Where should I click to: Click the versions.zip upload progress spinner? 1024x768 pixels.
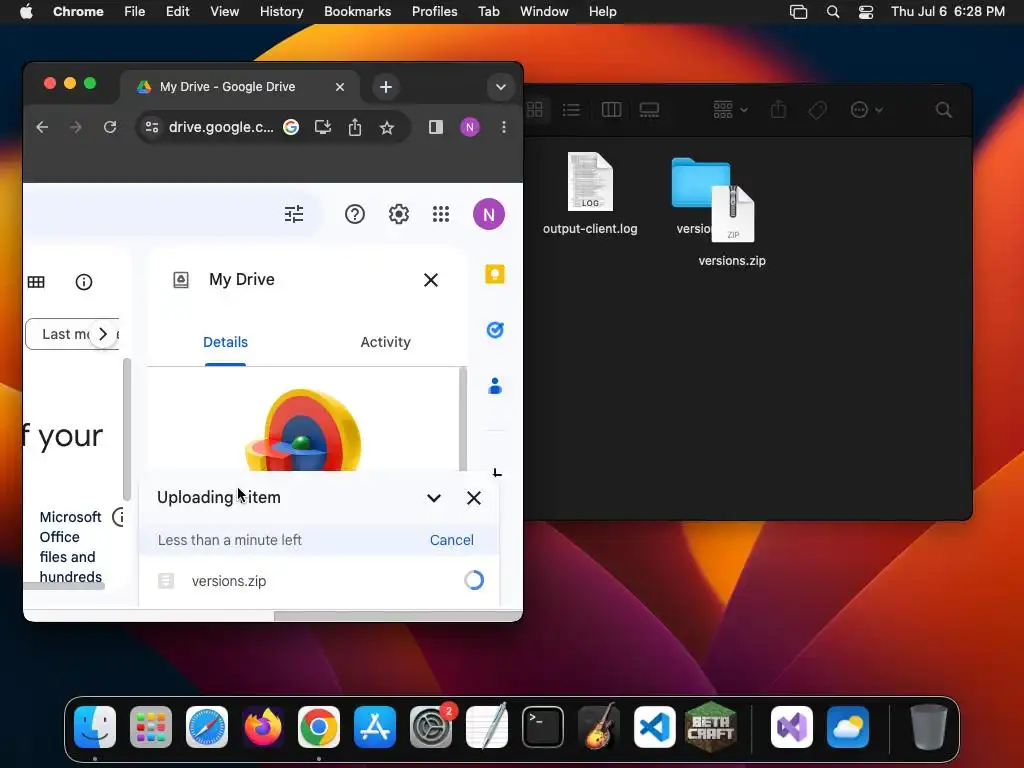click(473, 580)
